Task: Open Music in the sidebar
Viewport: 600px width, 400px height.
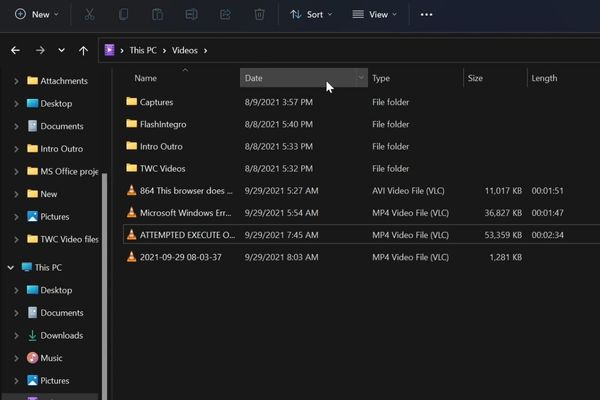Action: pyautogui.click(x=51, y=358)
